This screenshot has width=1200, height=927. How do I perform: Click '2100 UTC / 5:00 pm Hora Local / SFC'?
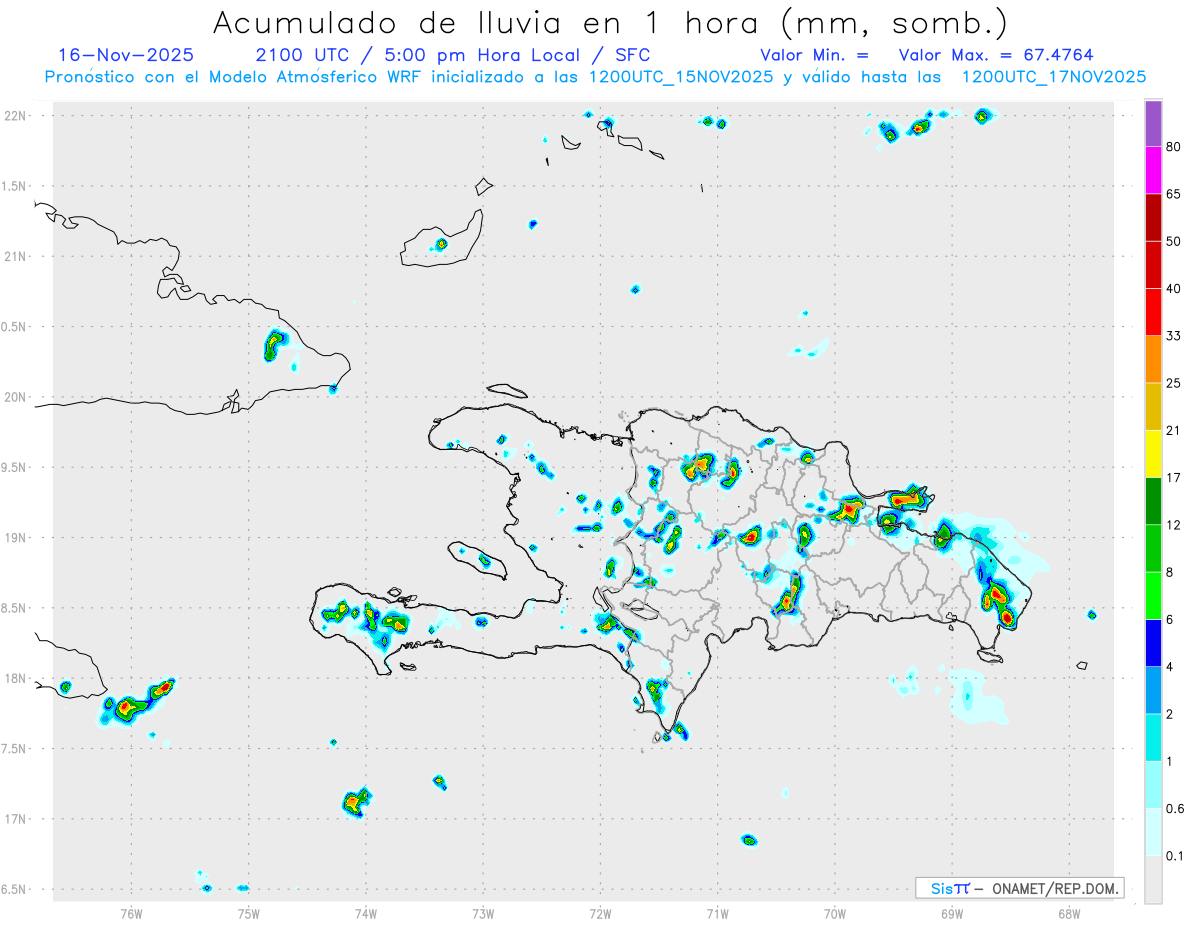(x=453, y=55)
